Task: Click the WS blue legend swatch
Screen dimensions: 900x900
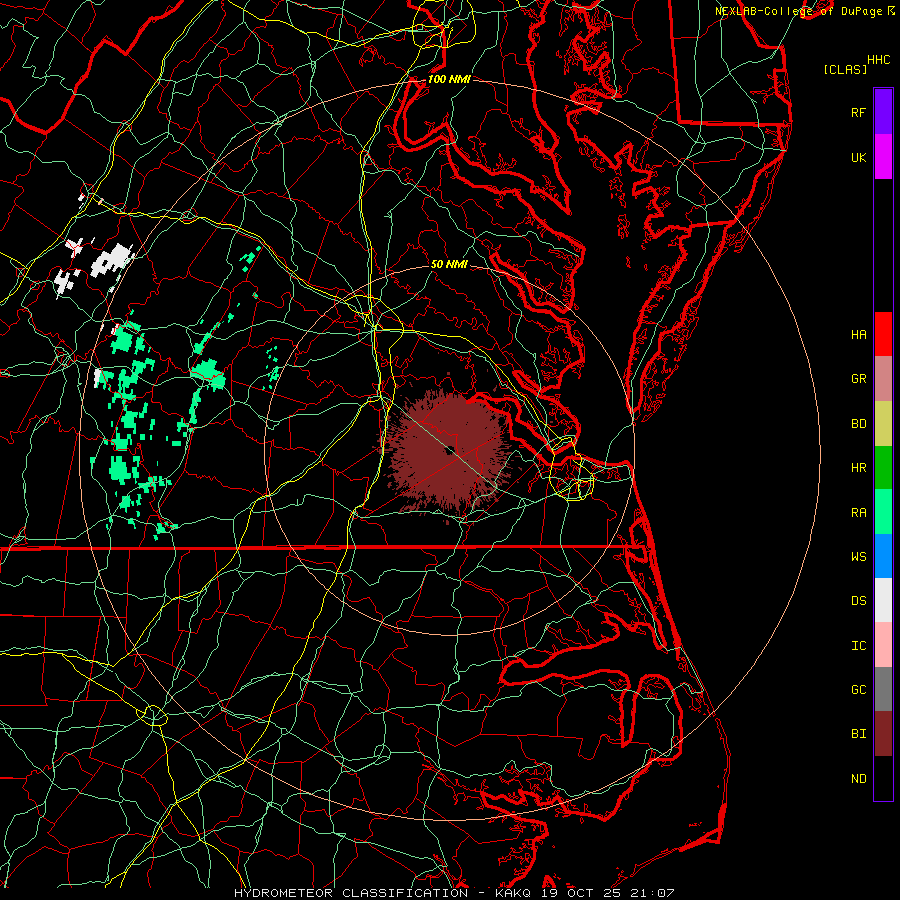Action: coord(883,556)
